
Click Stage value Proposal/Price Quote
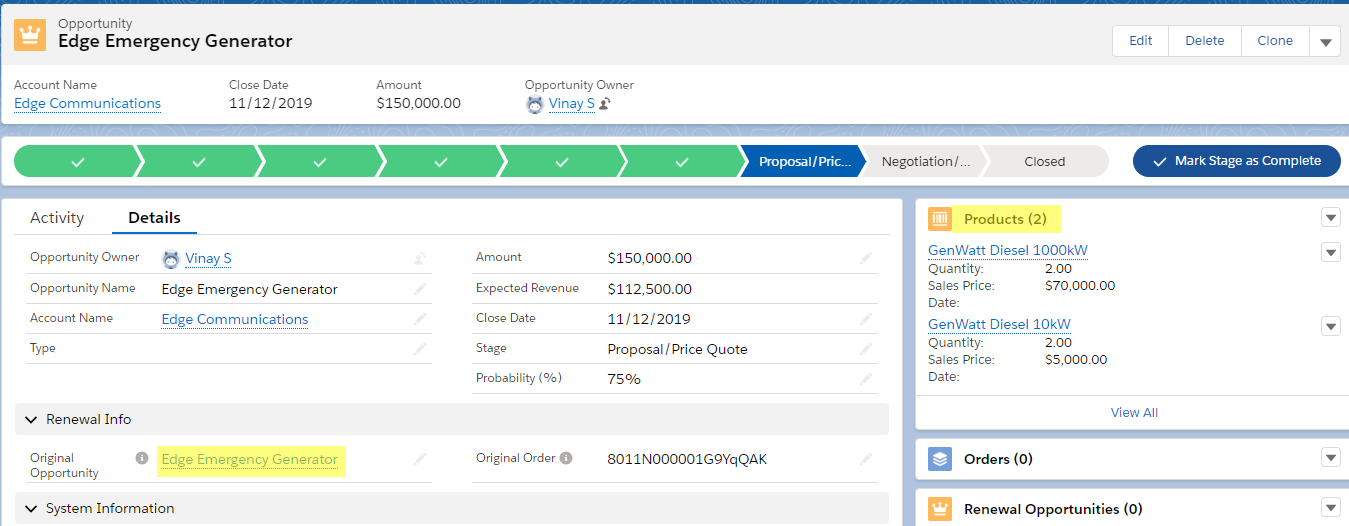coord(677,350)
